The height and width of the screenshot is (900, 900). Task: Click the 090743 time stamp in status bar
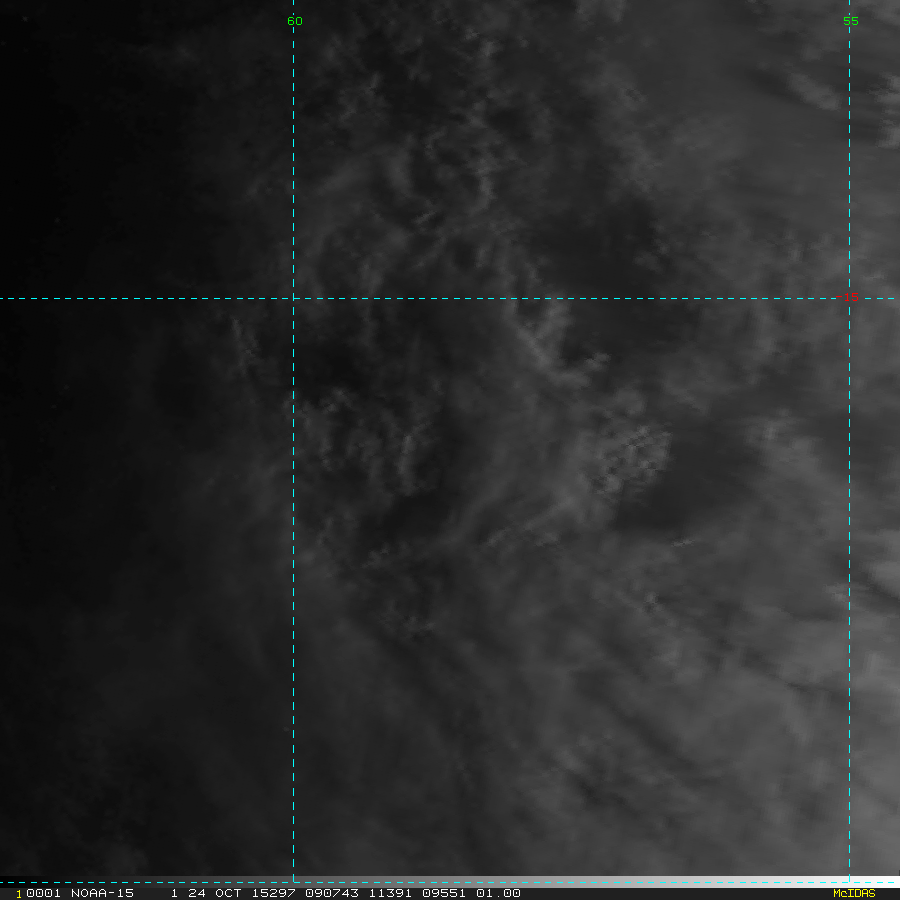pyautogui.click(x=332, y=893)
